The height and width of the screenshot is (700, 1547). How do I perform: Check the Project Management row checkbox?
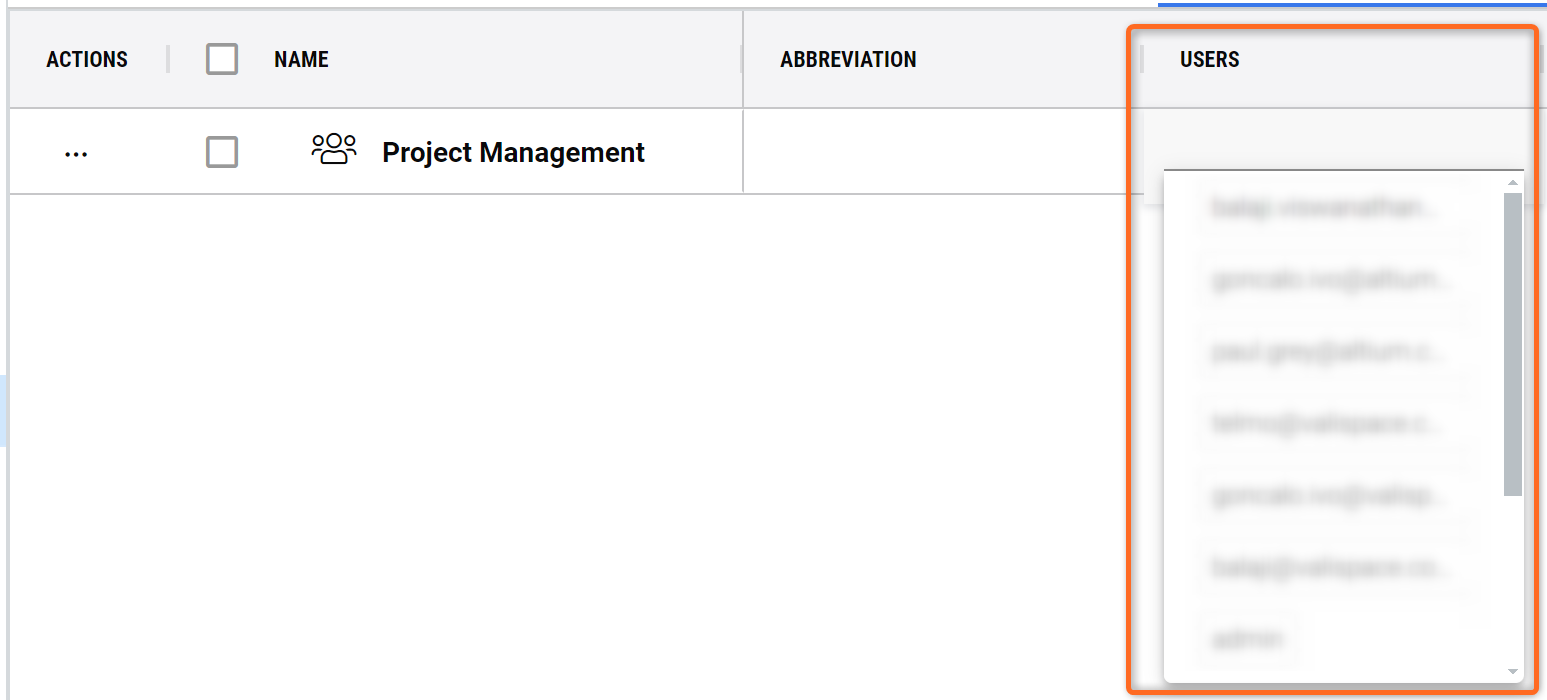(x=222, y=152)
